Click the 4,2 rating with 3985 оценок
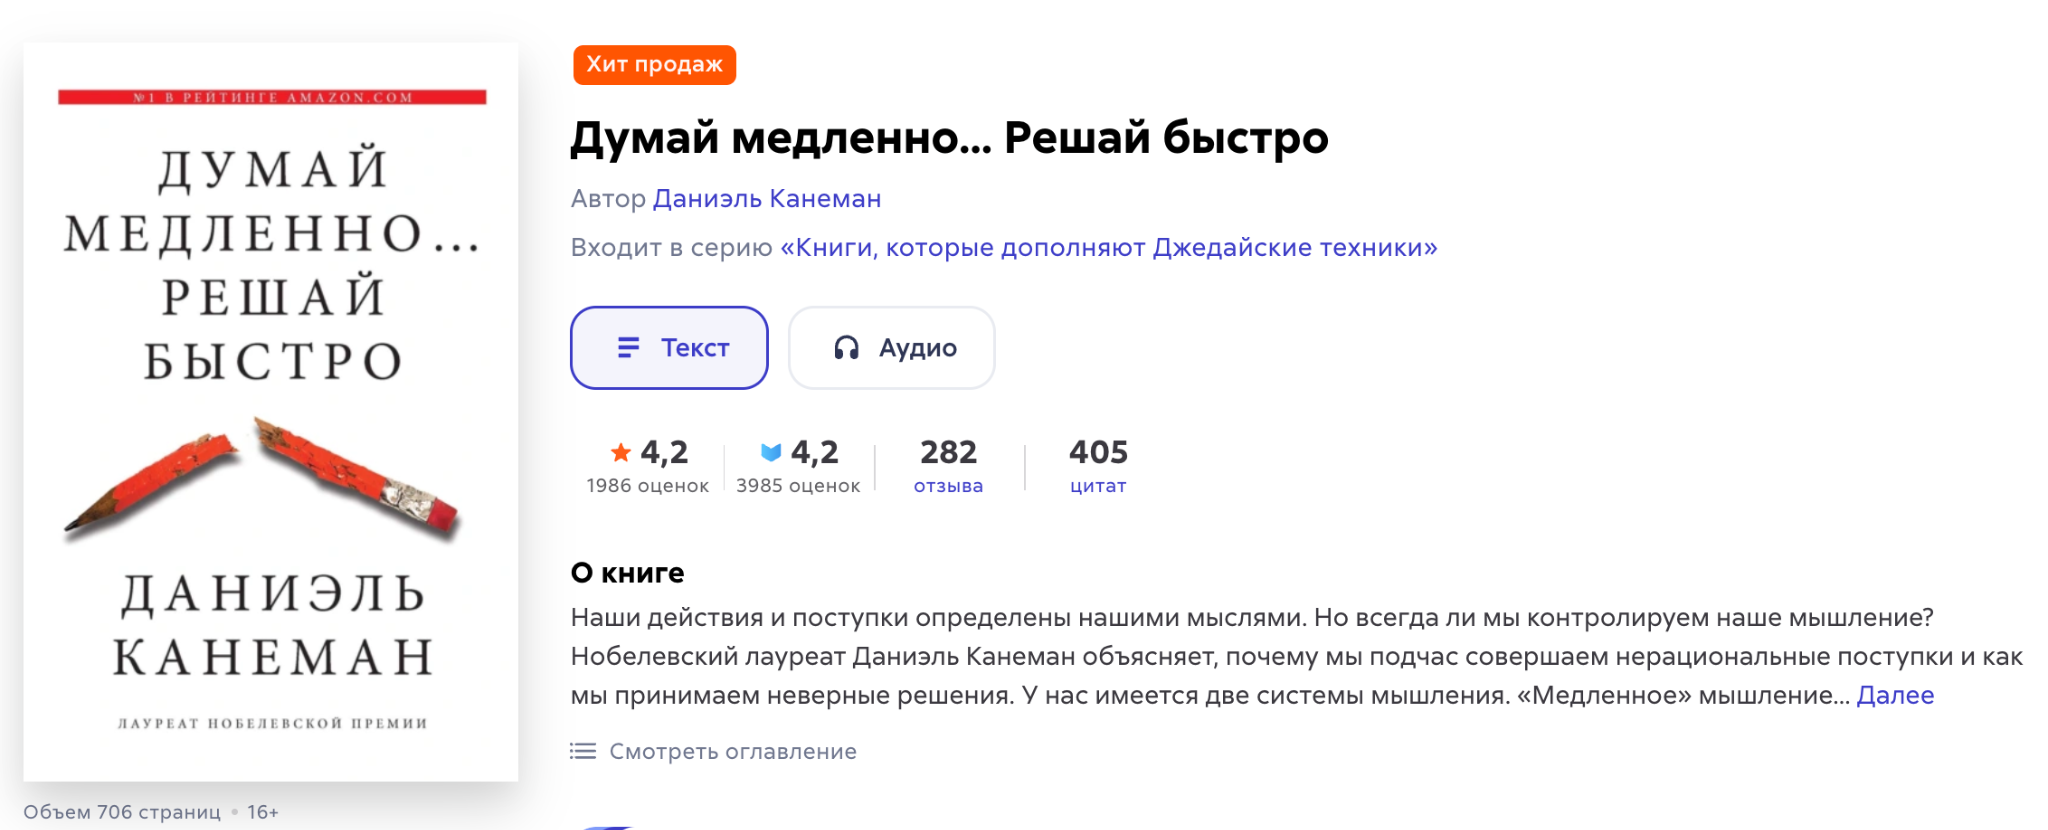This screenshot has width=2048, height=830. point(798,466)
